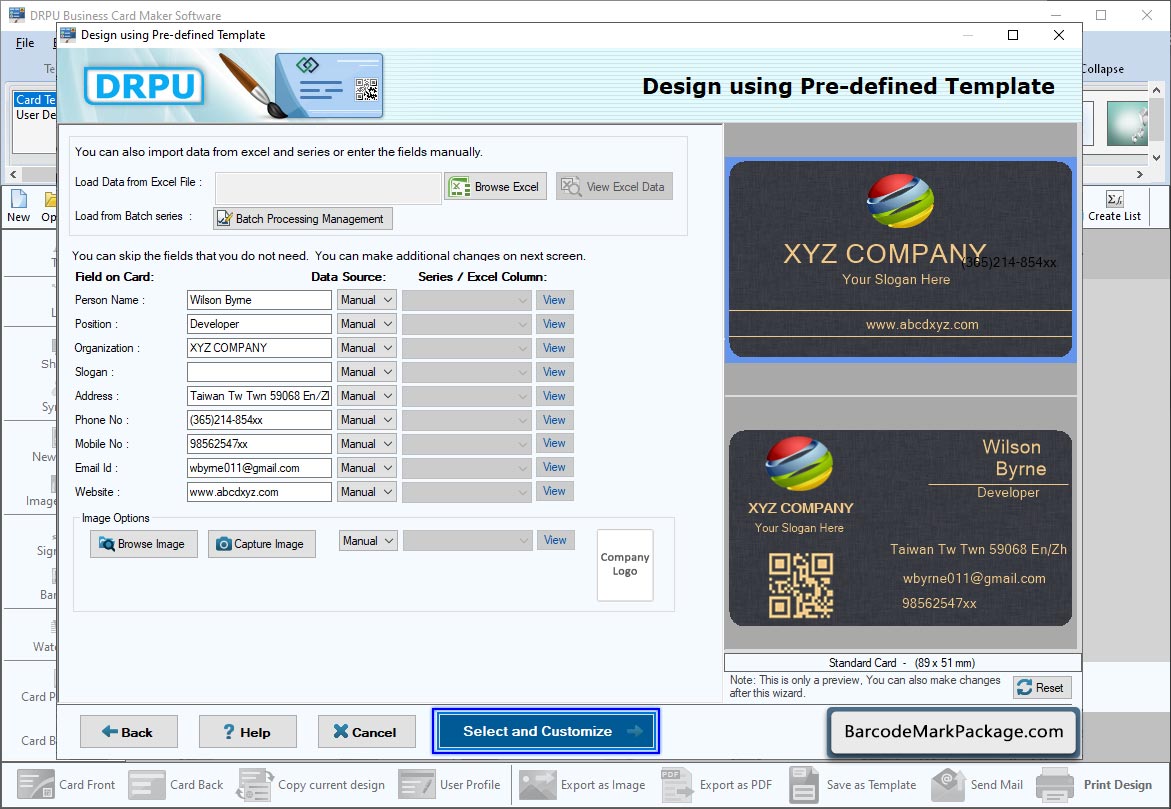The width and height of the screenshot is (1171, 809).
Task: Open Person Name data source dropdown
Action: (x=366, y=300)
